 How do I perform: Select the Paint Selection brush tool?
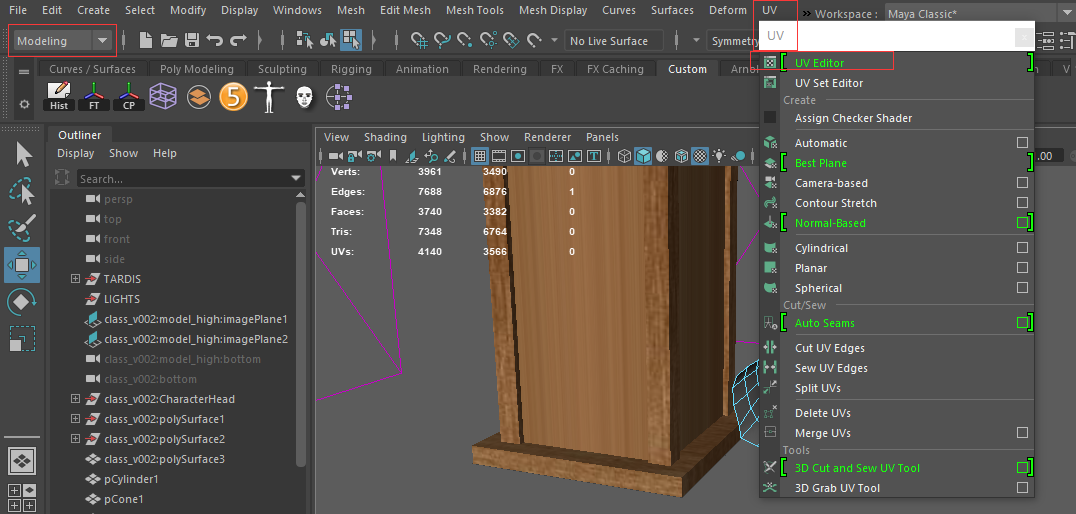pyautogui.click(x=22, y=228)
